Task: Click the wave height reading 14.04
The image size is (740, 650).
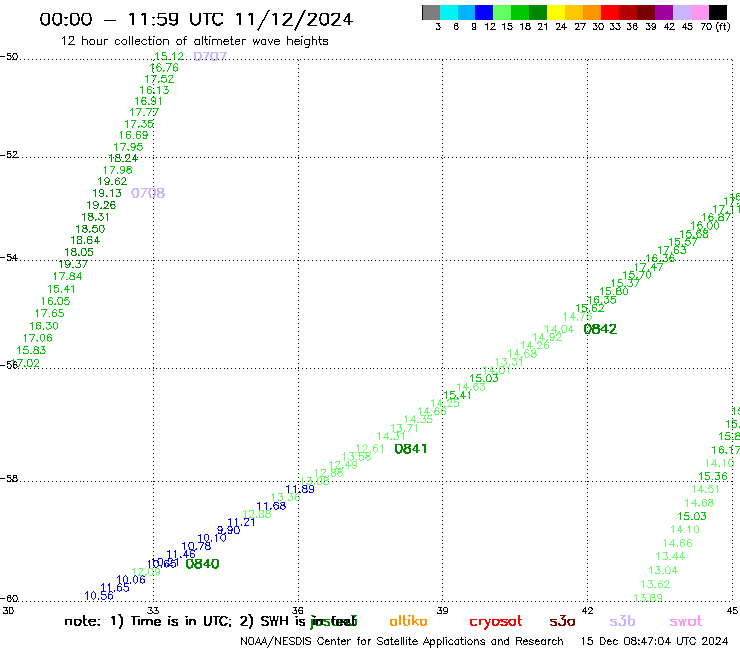Action: click(x=559, y=329)
